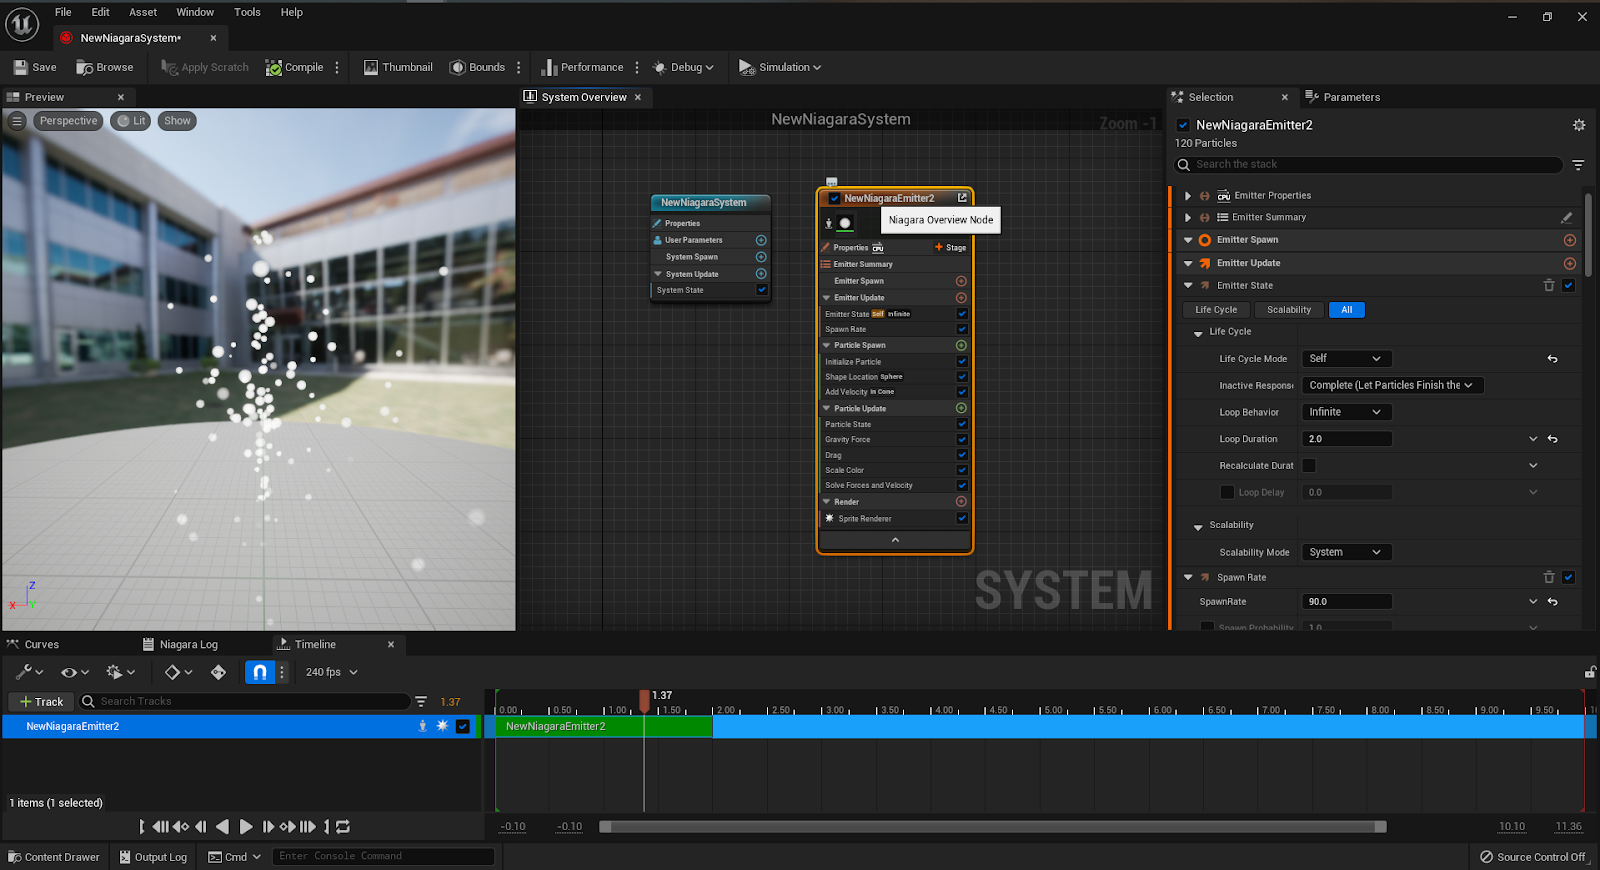The width and height of the screenshot is (1600, 870).
Task: Reset Loop Duration to default
Action: tap(1553, 439)
